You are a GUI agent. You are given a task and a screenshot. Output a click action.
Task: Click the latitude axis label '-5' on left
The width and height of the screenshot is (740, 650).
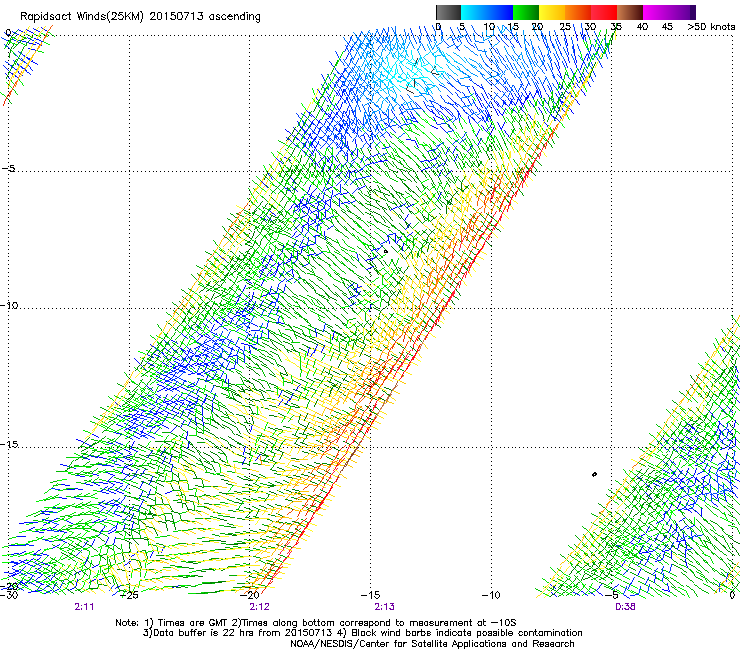point(8,168)
